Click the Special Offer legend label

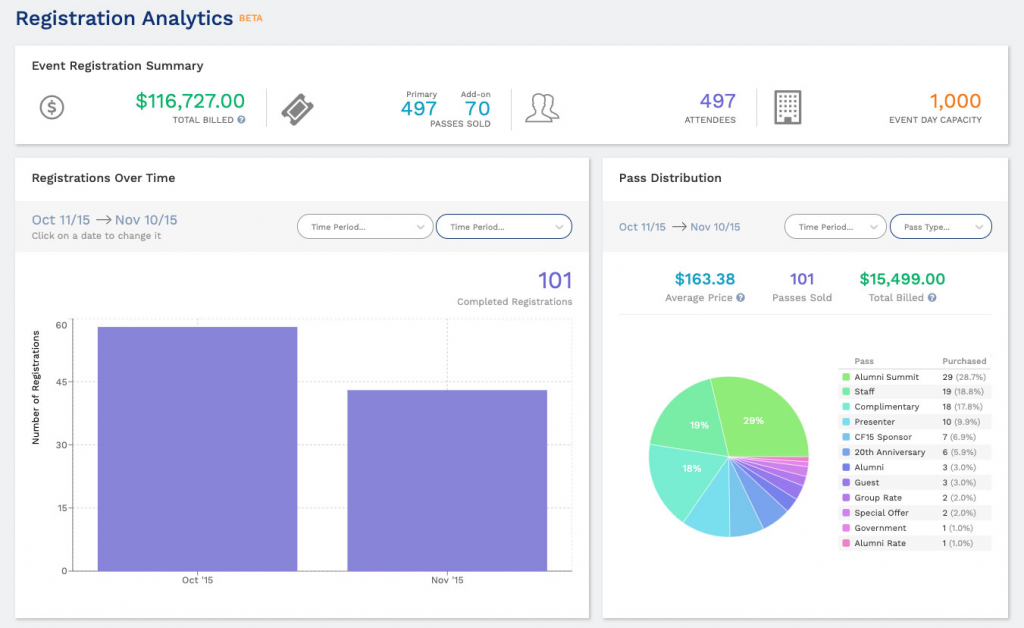881,513
